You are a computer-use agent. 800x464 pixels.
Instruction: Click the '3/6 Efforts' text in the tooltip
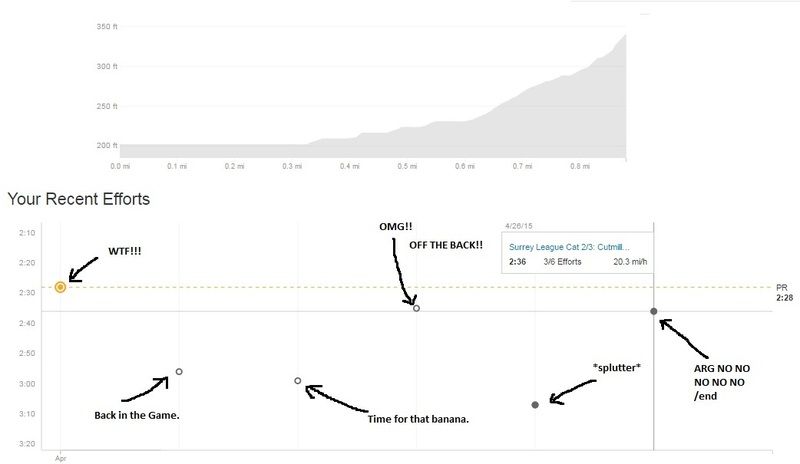click(x=562, y=261)
